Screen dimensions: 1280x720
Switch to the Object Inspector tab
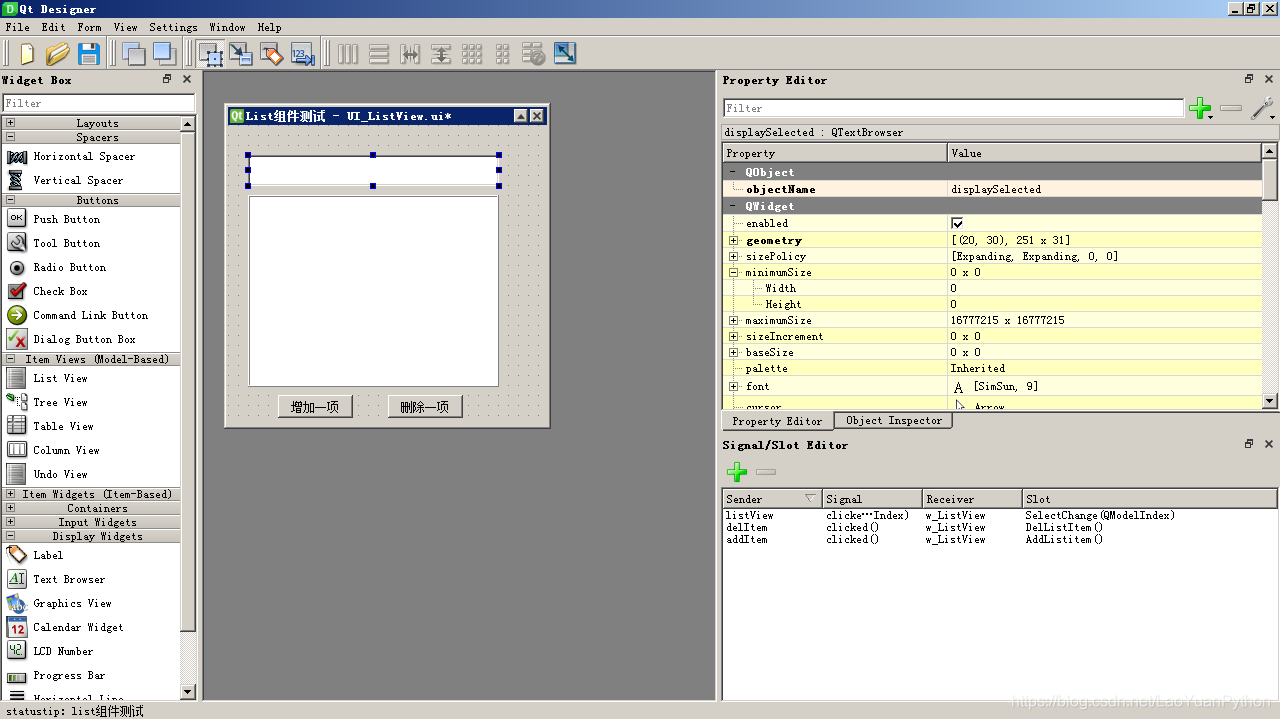[894, 421]
